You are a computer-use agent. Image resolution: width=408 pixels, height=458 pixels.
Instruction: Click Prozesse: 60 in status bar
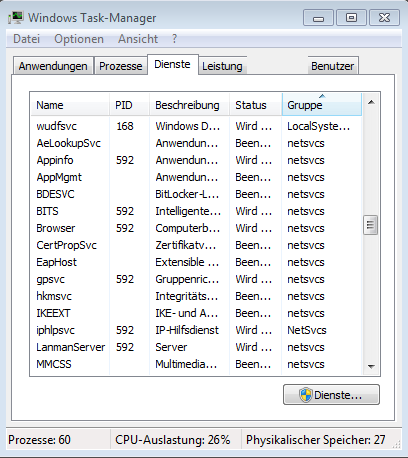(39, 440)
